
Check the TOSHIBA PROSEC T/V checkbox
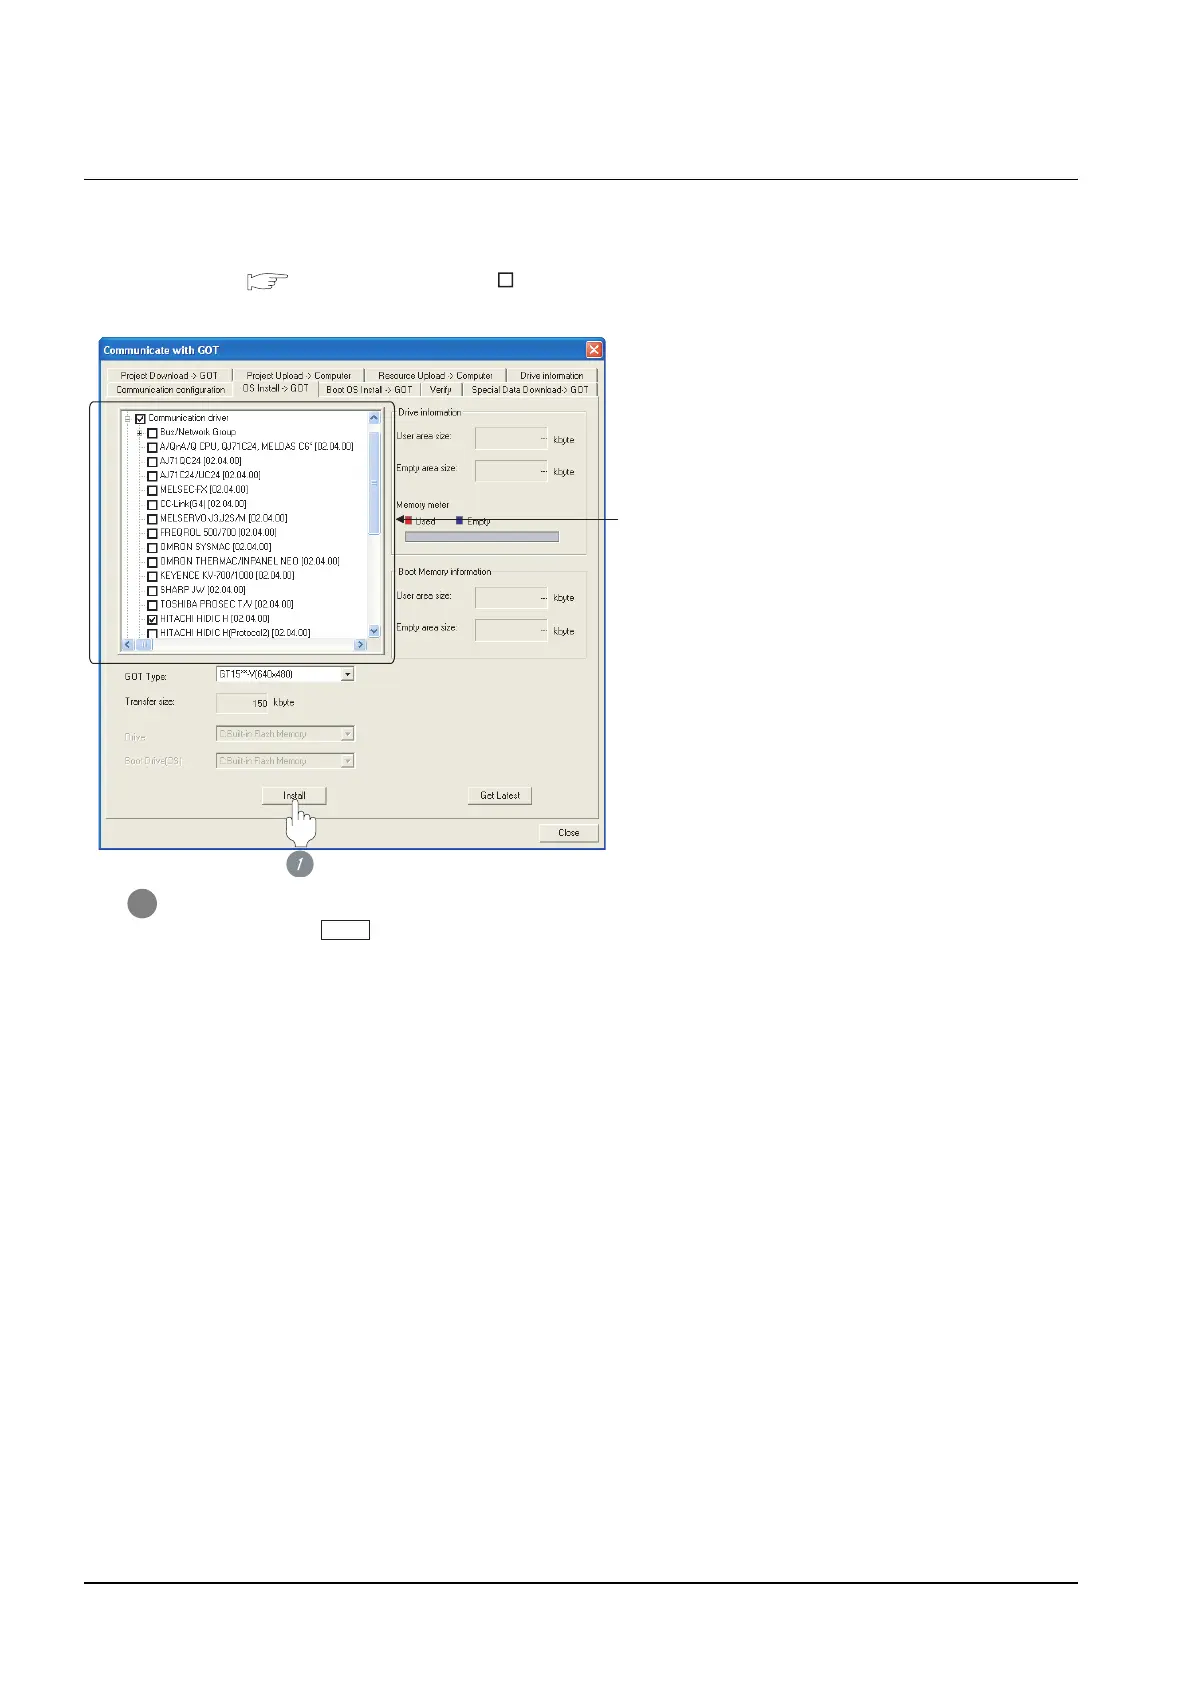pos(153,605)
